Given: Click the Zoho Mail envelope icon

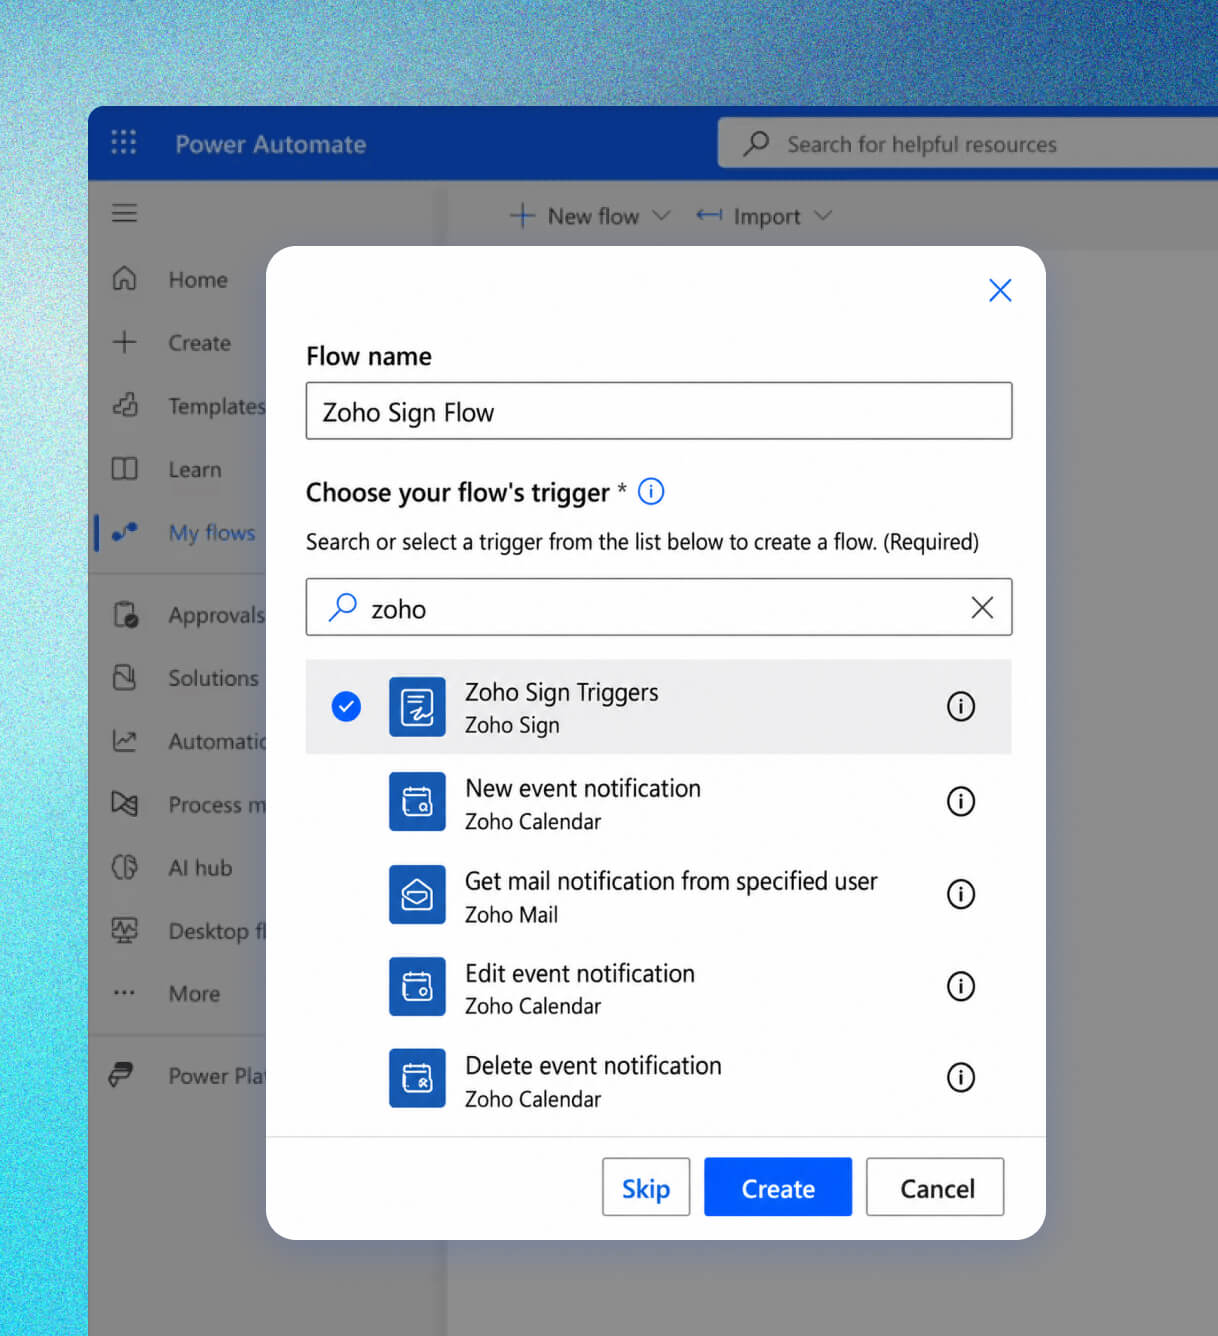Looking at the screenshot, I should [417, 894].
